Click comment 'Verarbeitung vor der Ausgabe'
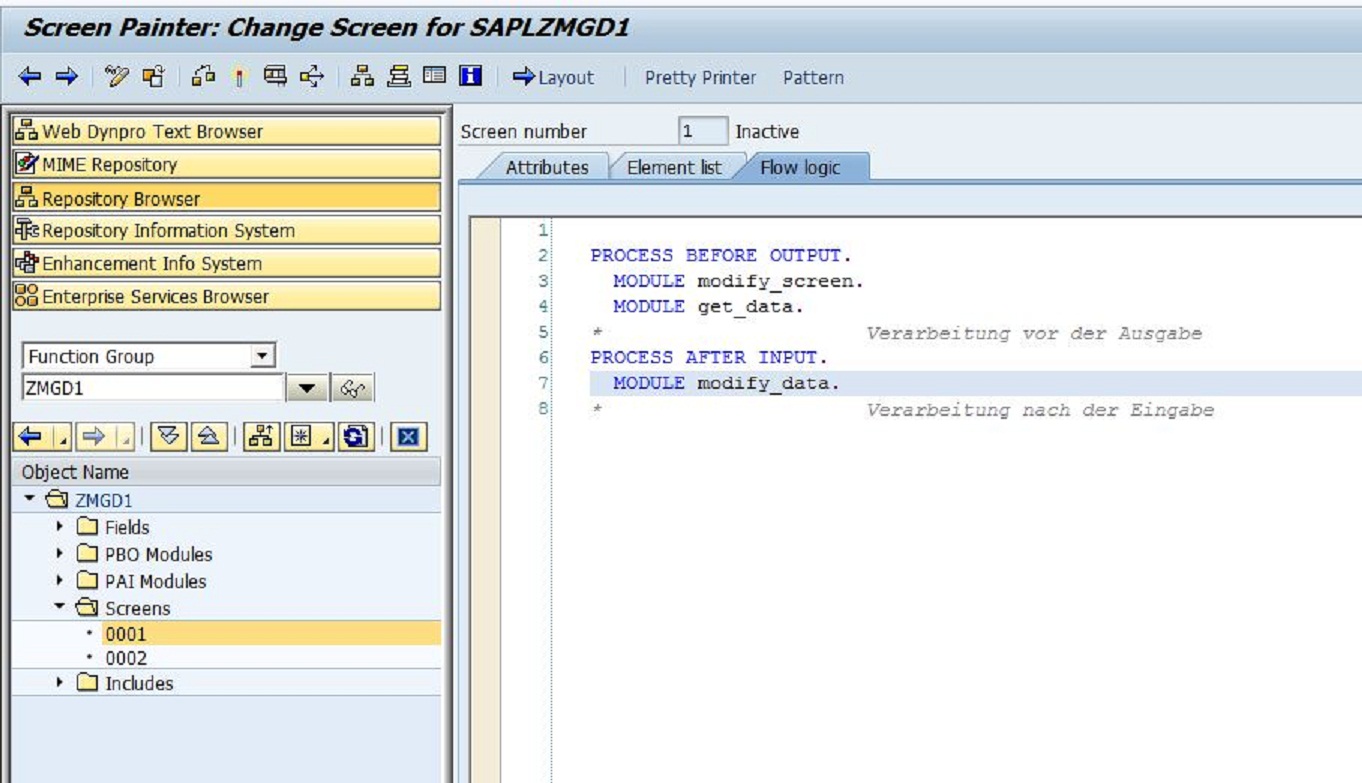Image resolution: width=1362 pixels, height=783 pixels. coord(1034,333)
